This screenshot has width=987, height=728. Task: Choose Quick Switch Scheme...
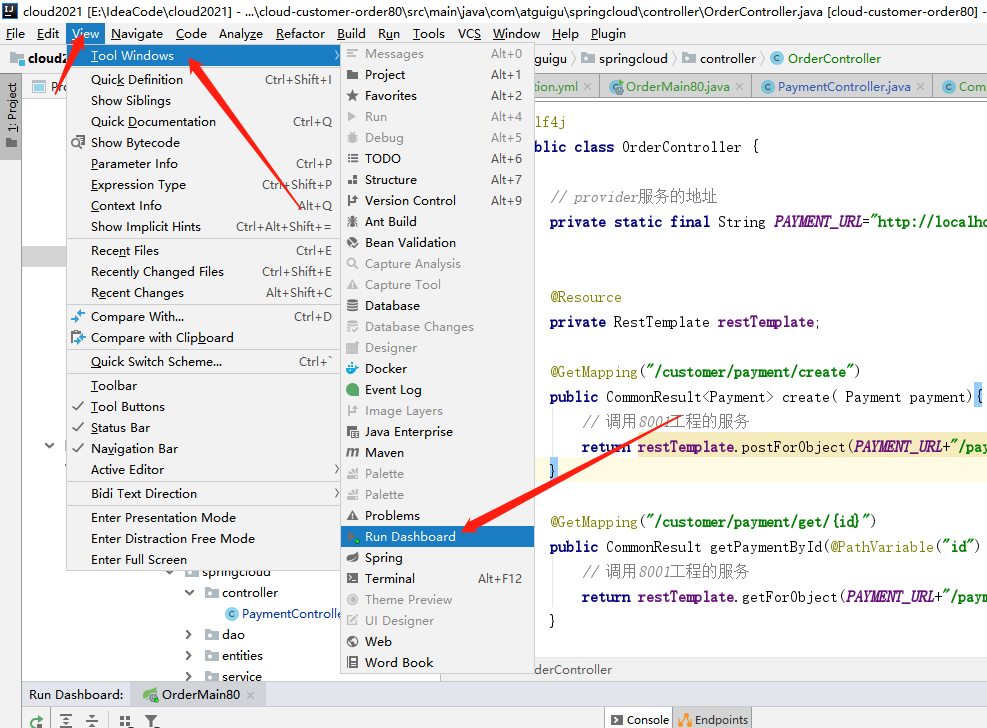point(203,362)
